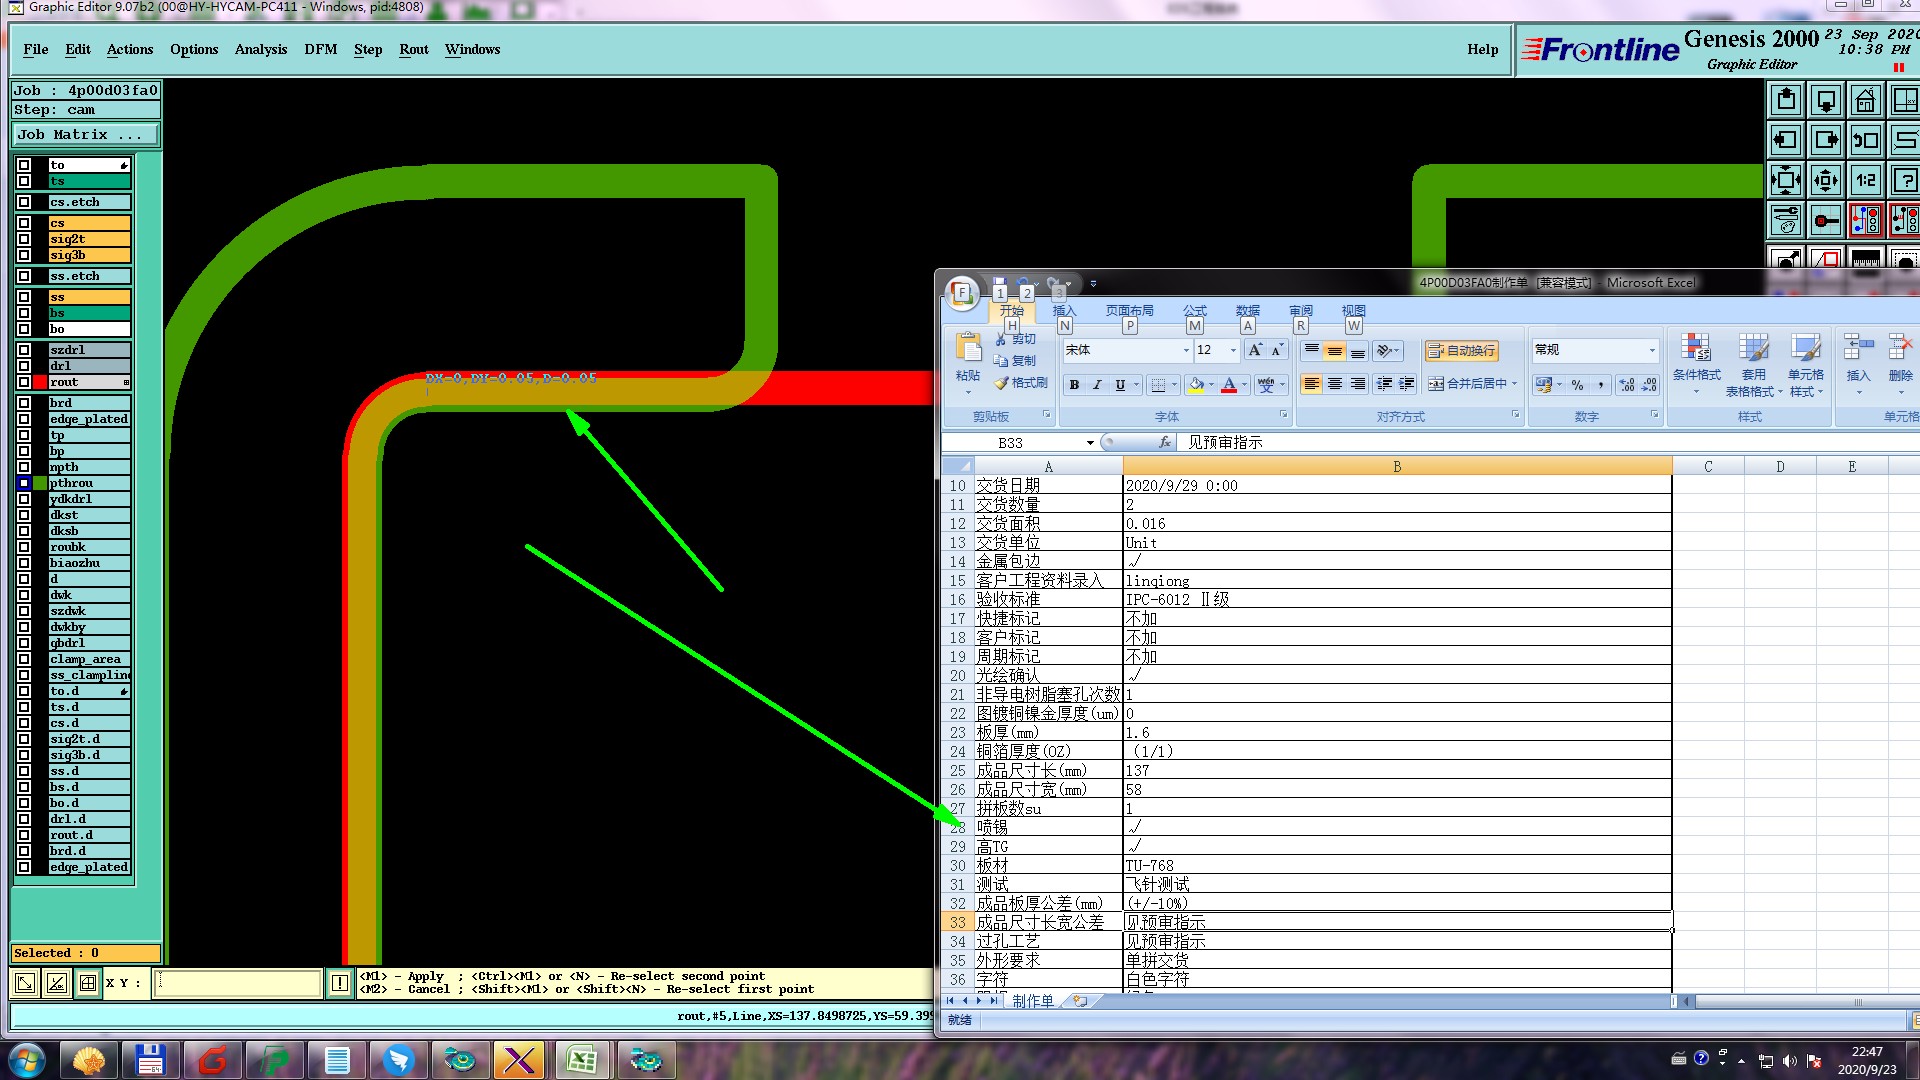1920x1080 pixels.
Task: Click the pan up icon
Action: click(1786, 101)
